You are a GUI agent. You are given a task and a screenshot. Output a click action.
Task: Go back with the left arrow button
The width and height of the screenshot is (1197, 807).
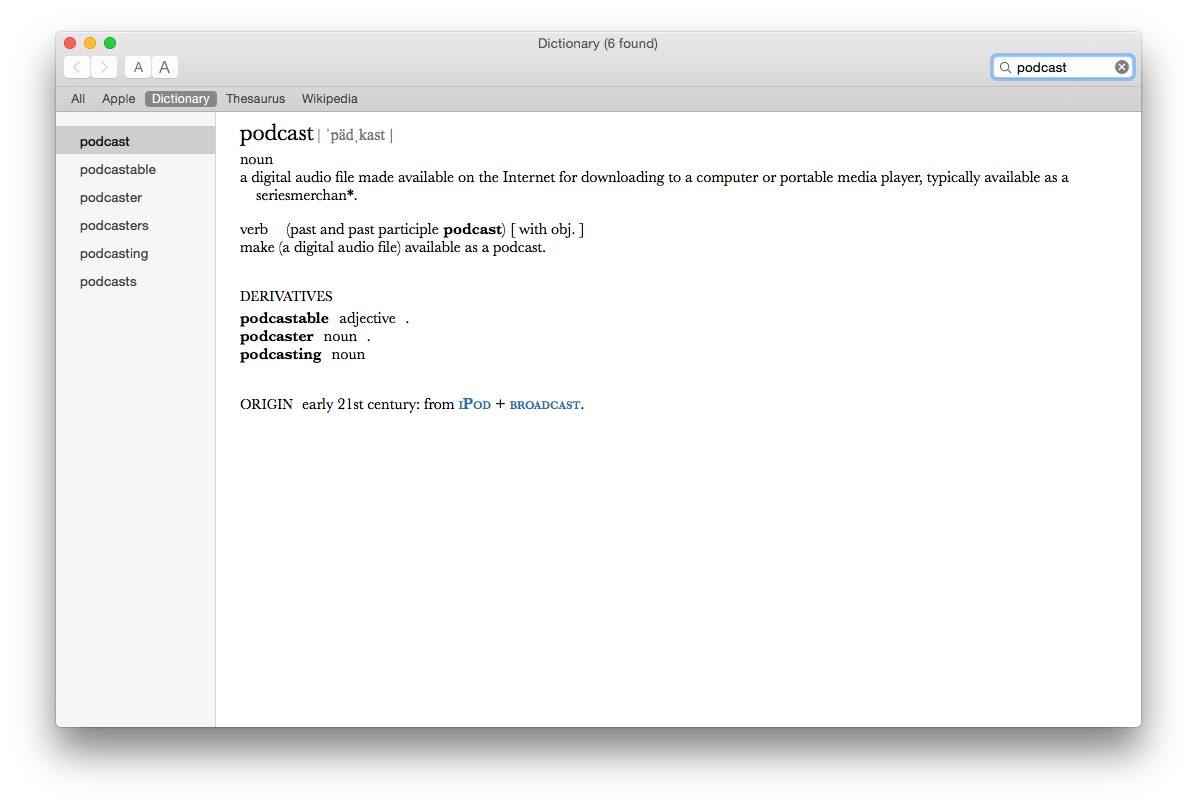[77, 67]
